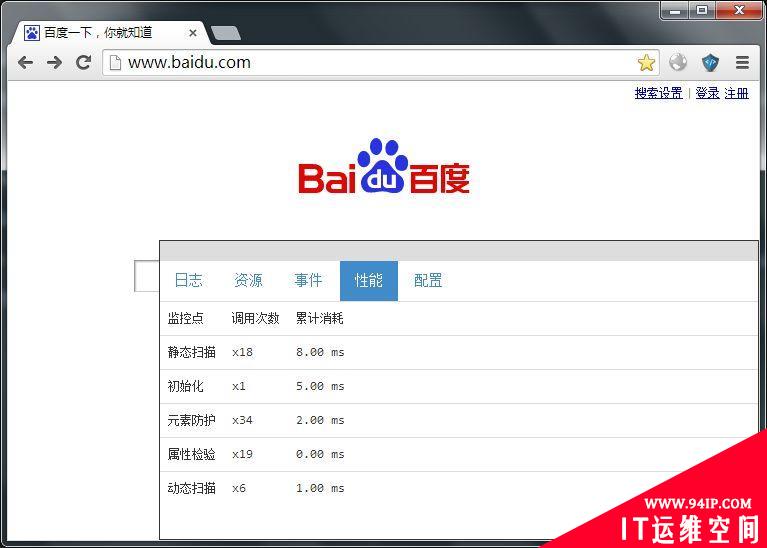Screen dimensions: 767x548
Task: Select the 初始化 row label
Action: coord(185,386)
